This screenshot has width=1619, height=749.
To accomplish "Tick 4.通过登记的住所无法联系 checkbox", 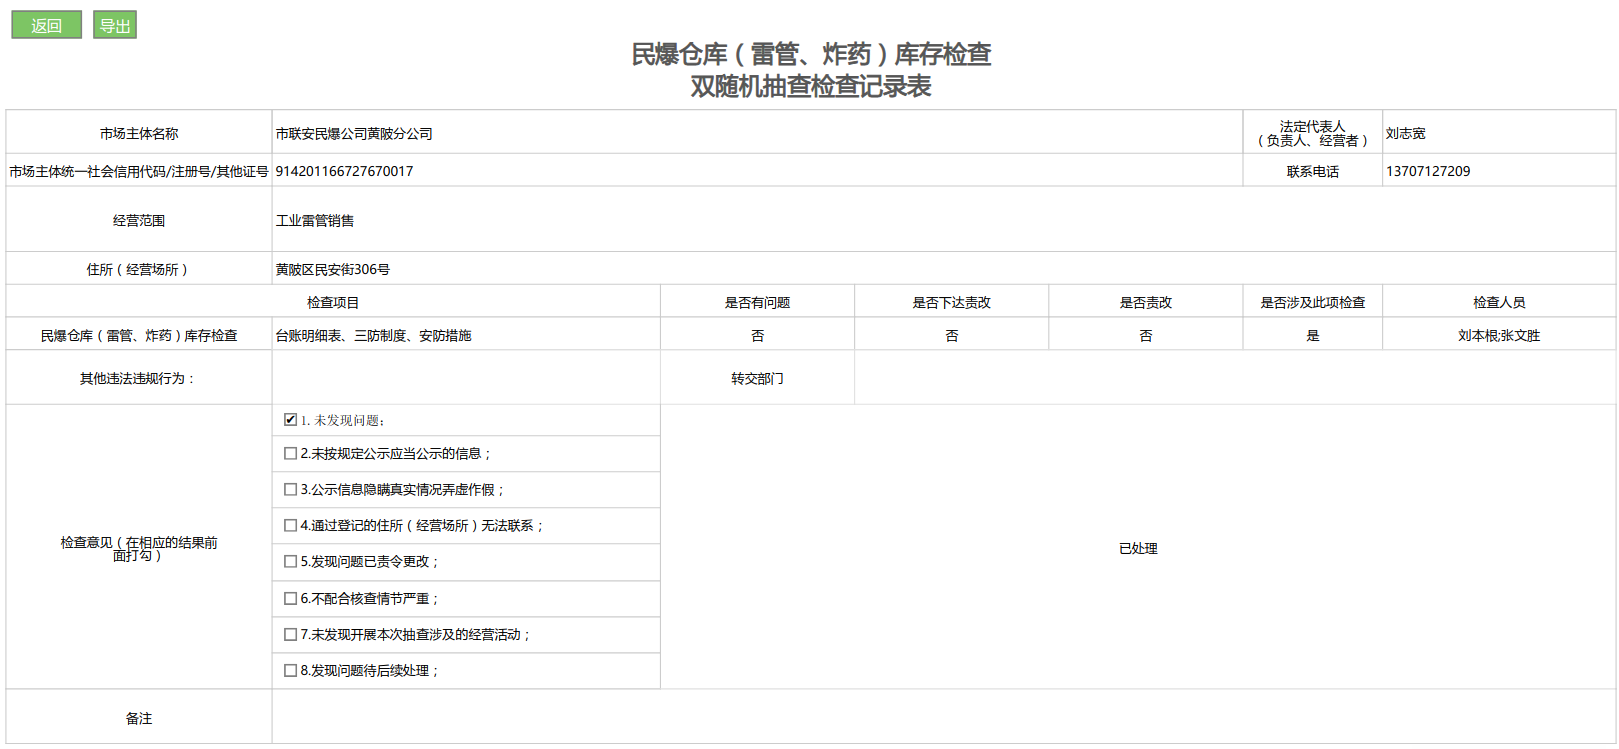I will 290,526.
